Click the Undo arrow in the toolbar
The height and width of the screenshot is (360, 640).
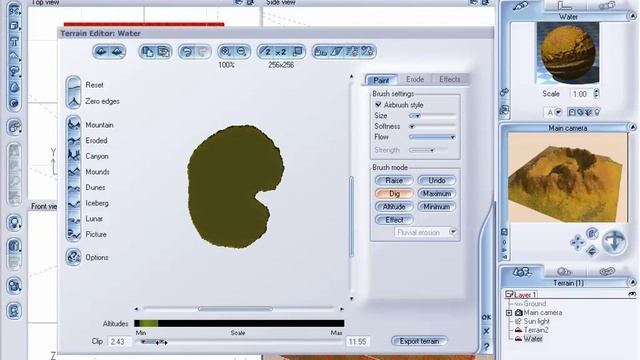coord(187,51)
